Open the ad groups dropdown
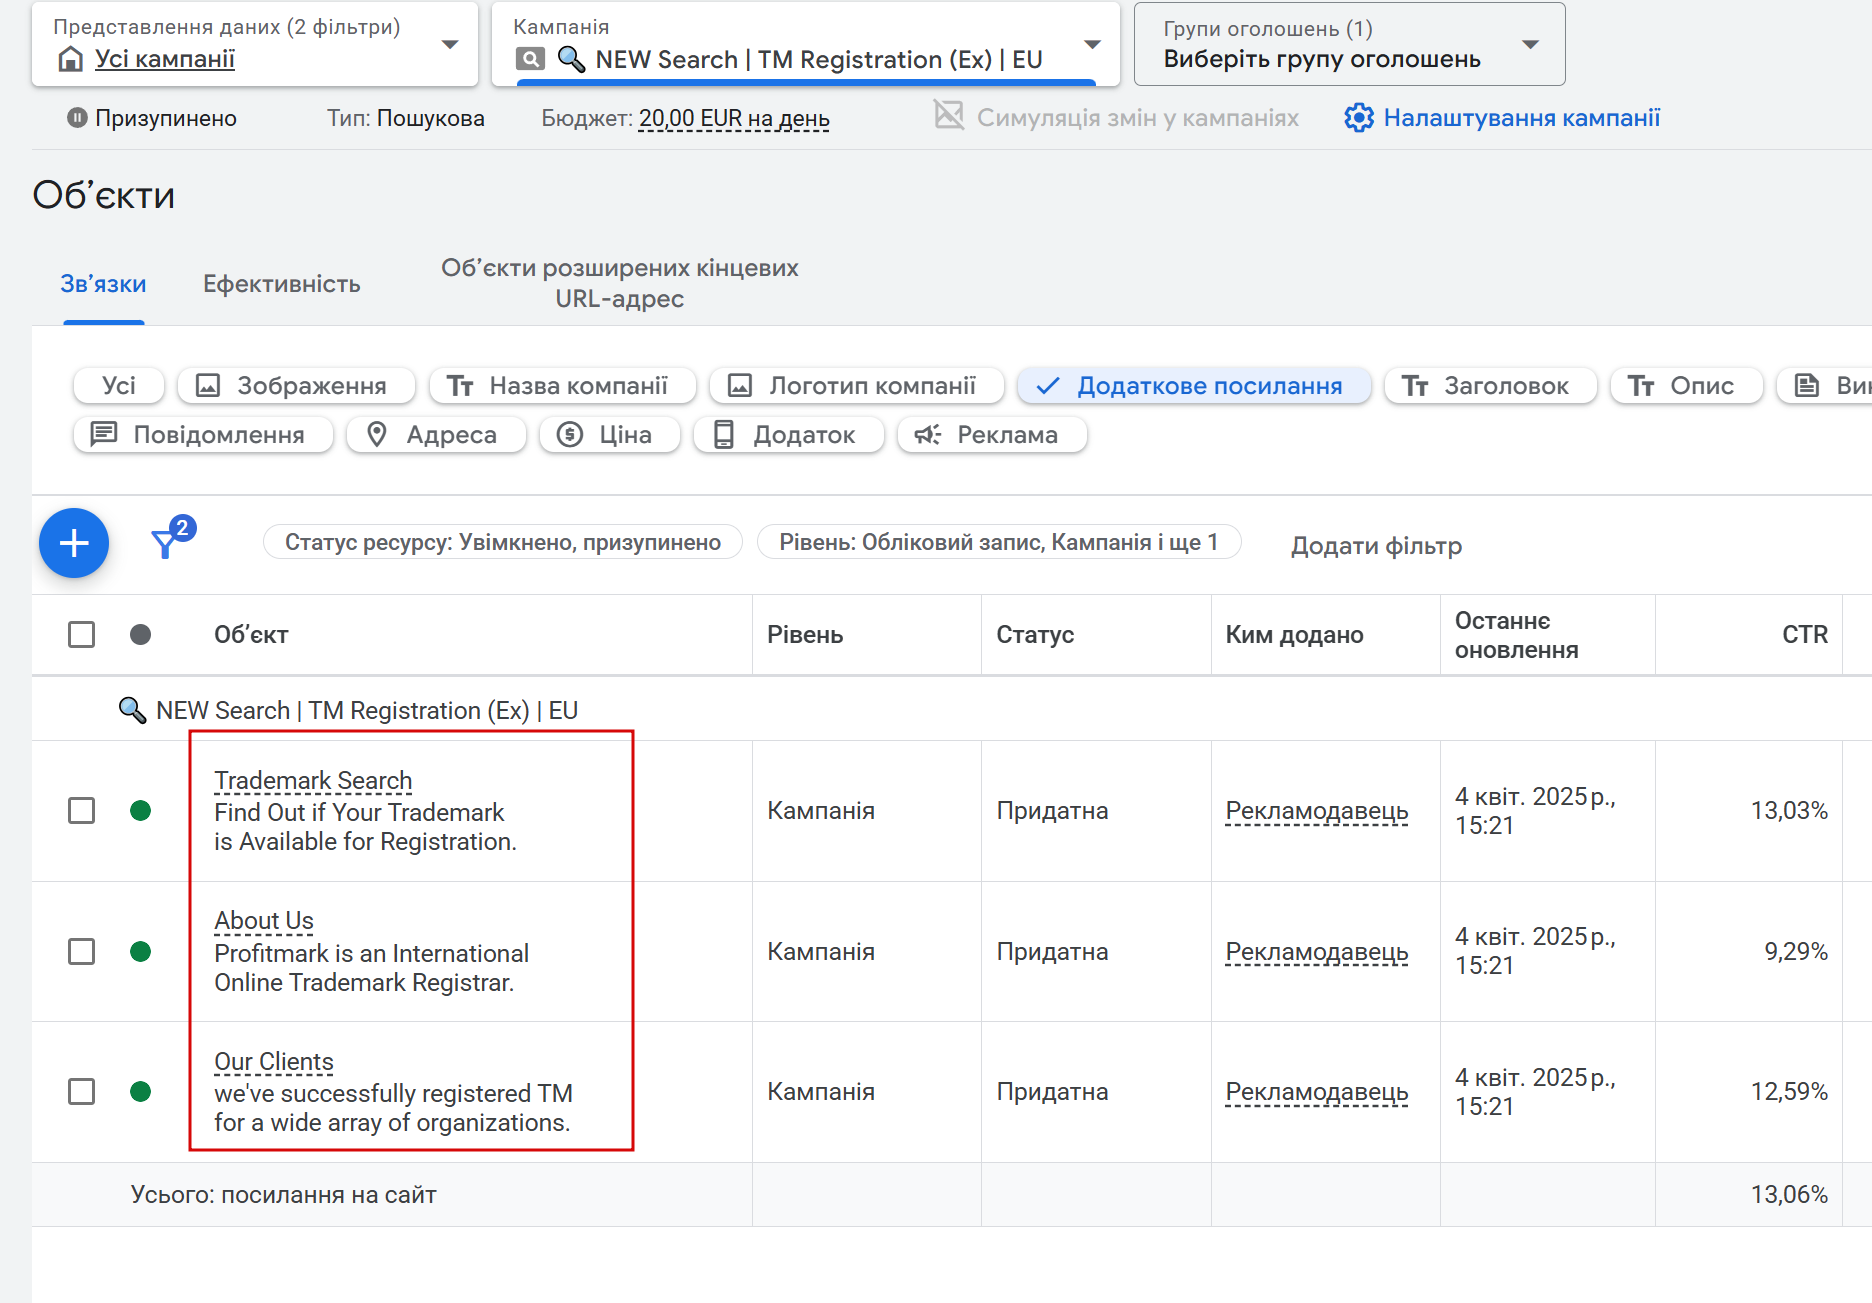 (x=1530, y=44)
